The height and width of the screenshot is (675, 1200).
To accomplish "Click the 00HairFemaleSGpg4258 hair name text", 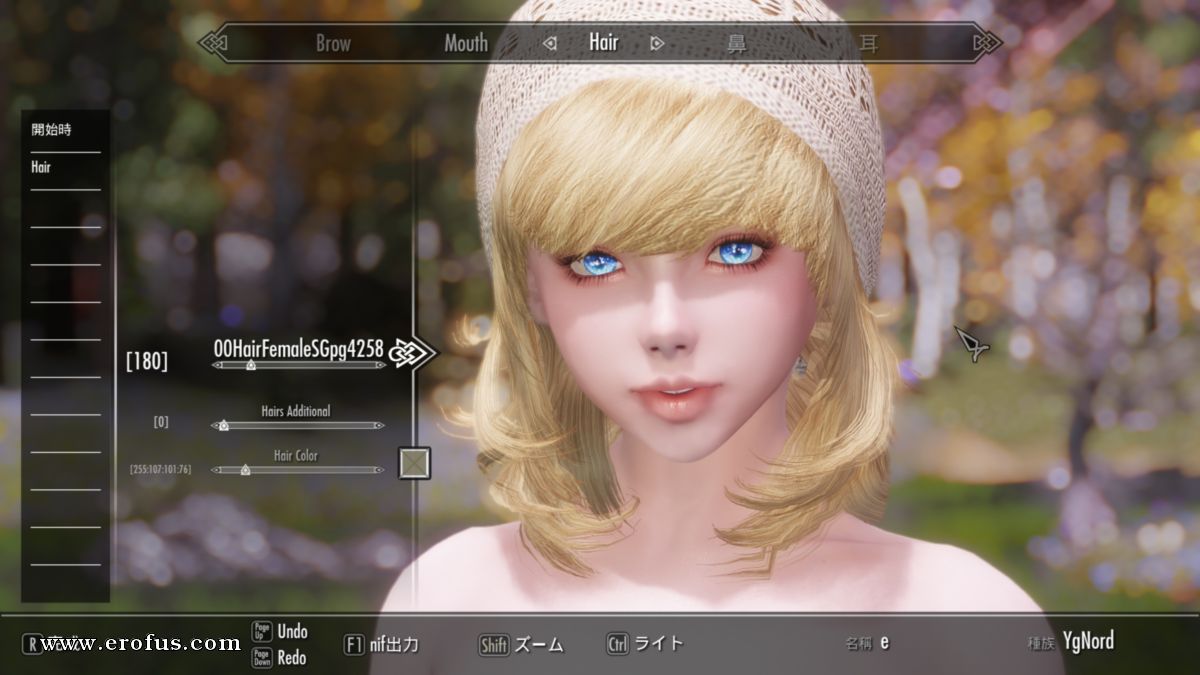I will pos(298,348).
